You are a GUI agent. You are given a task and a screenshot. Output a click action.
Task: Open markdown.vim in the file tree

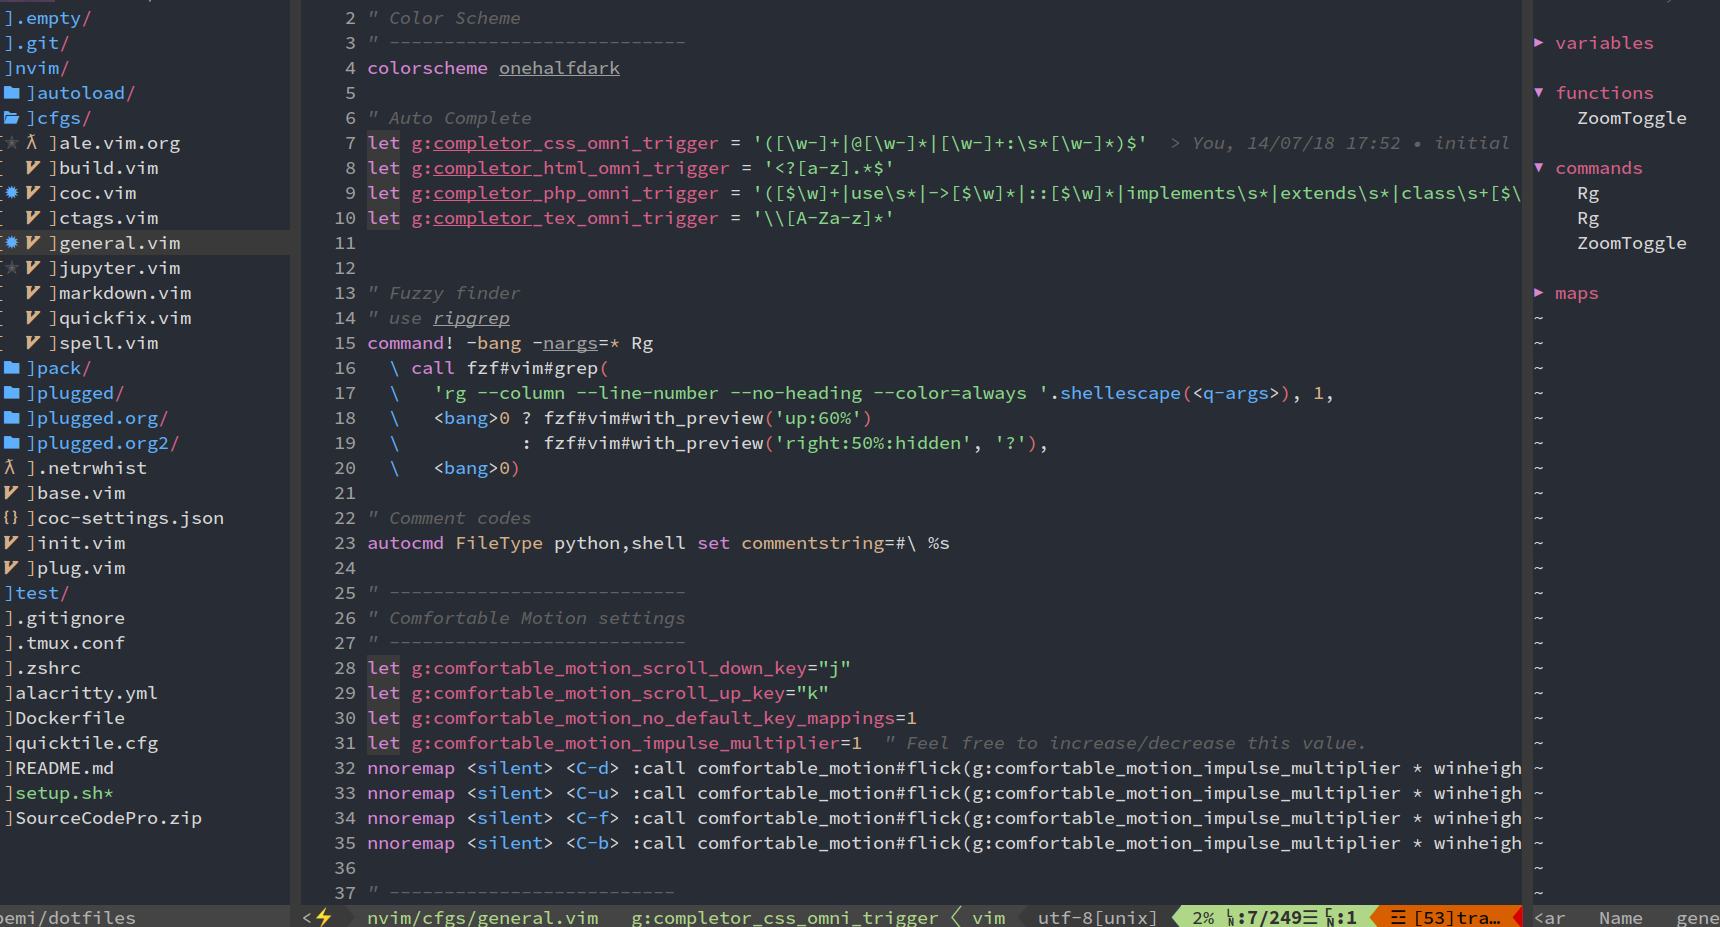click(x=124, y=293)
